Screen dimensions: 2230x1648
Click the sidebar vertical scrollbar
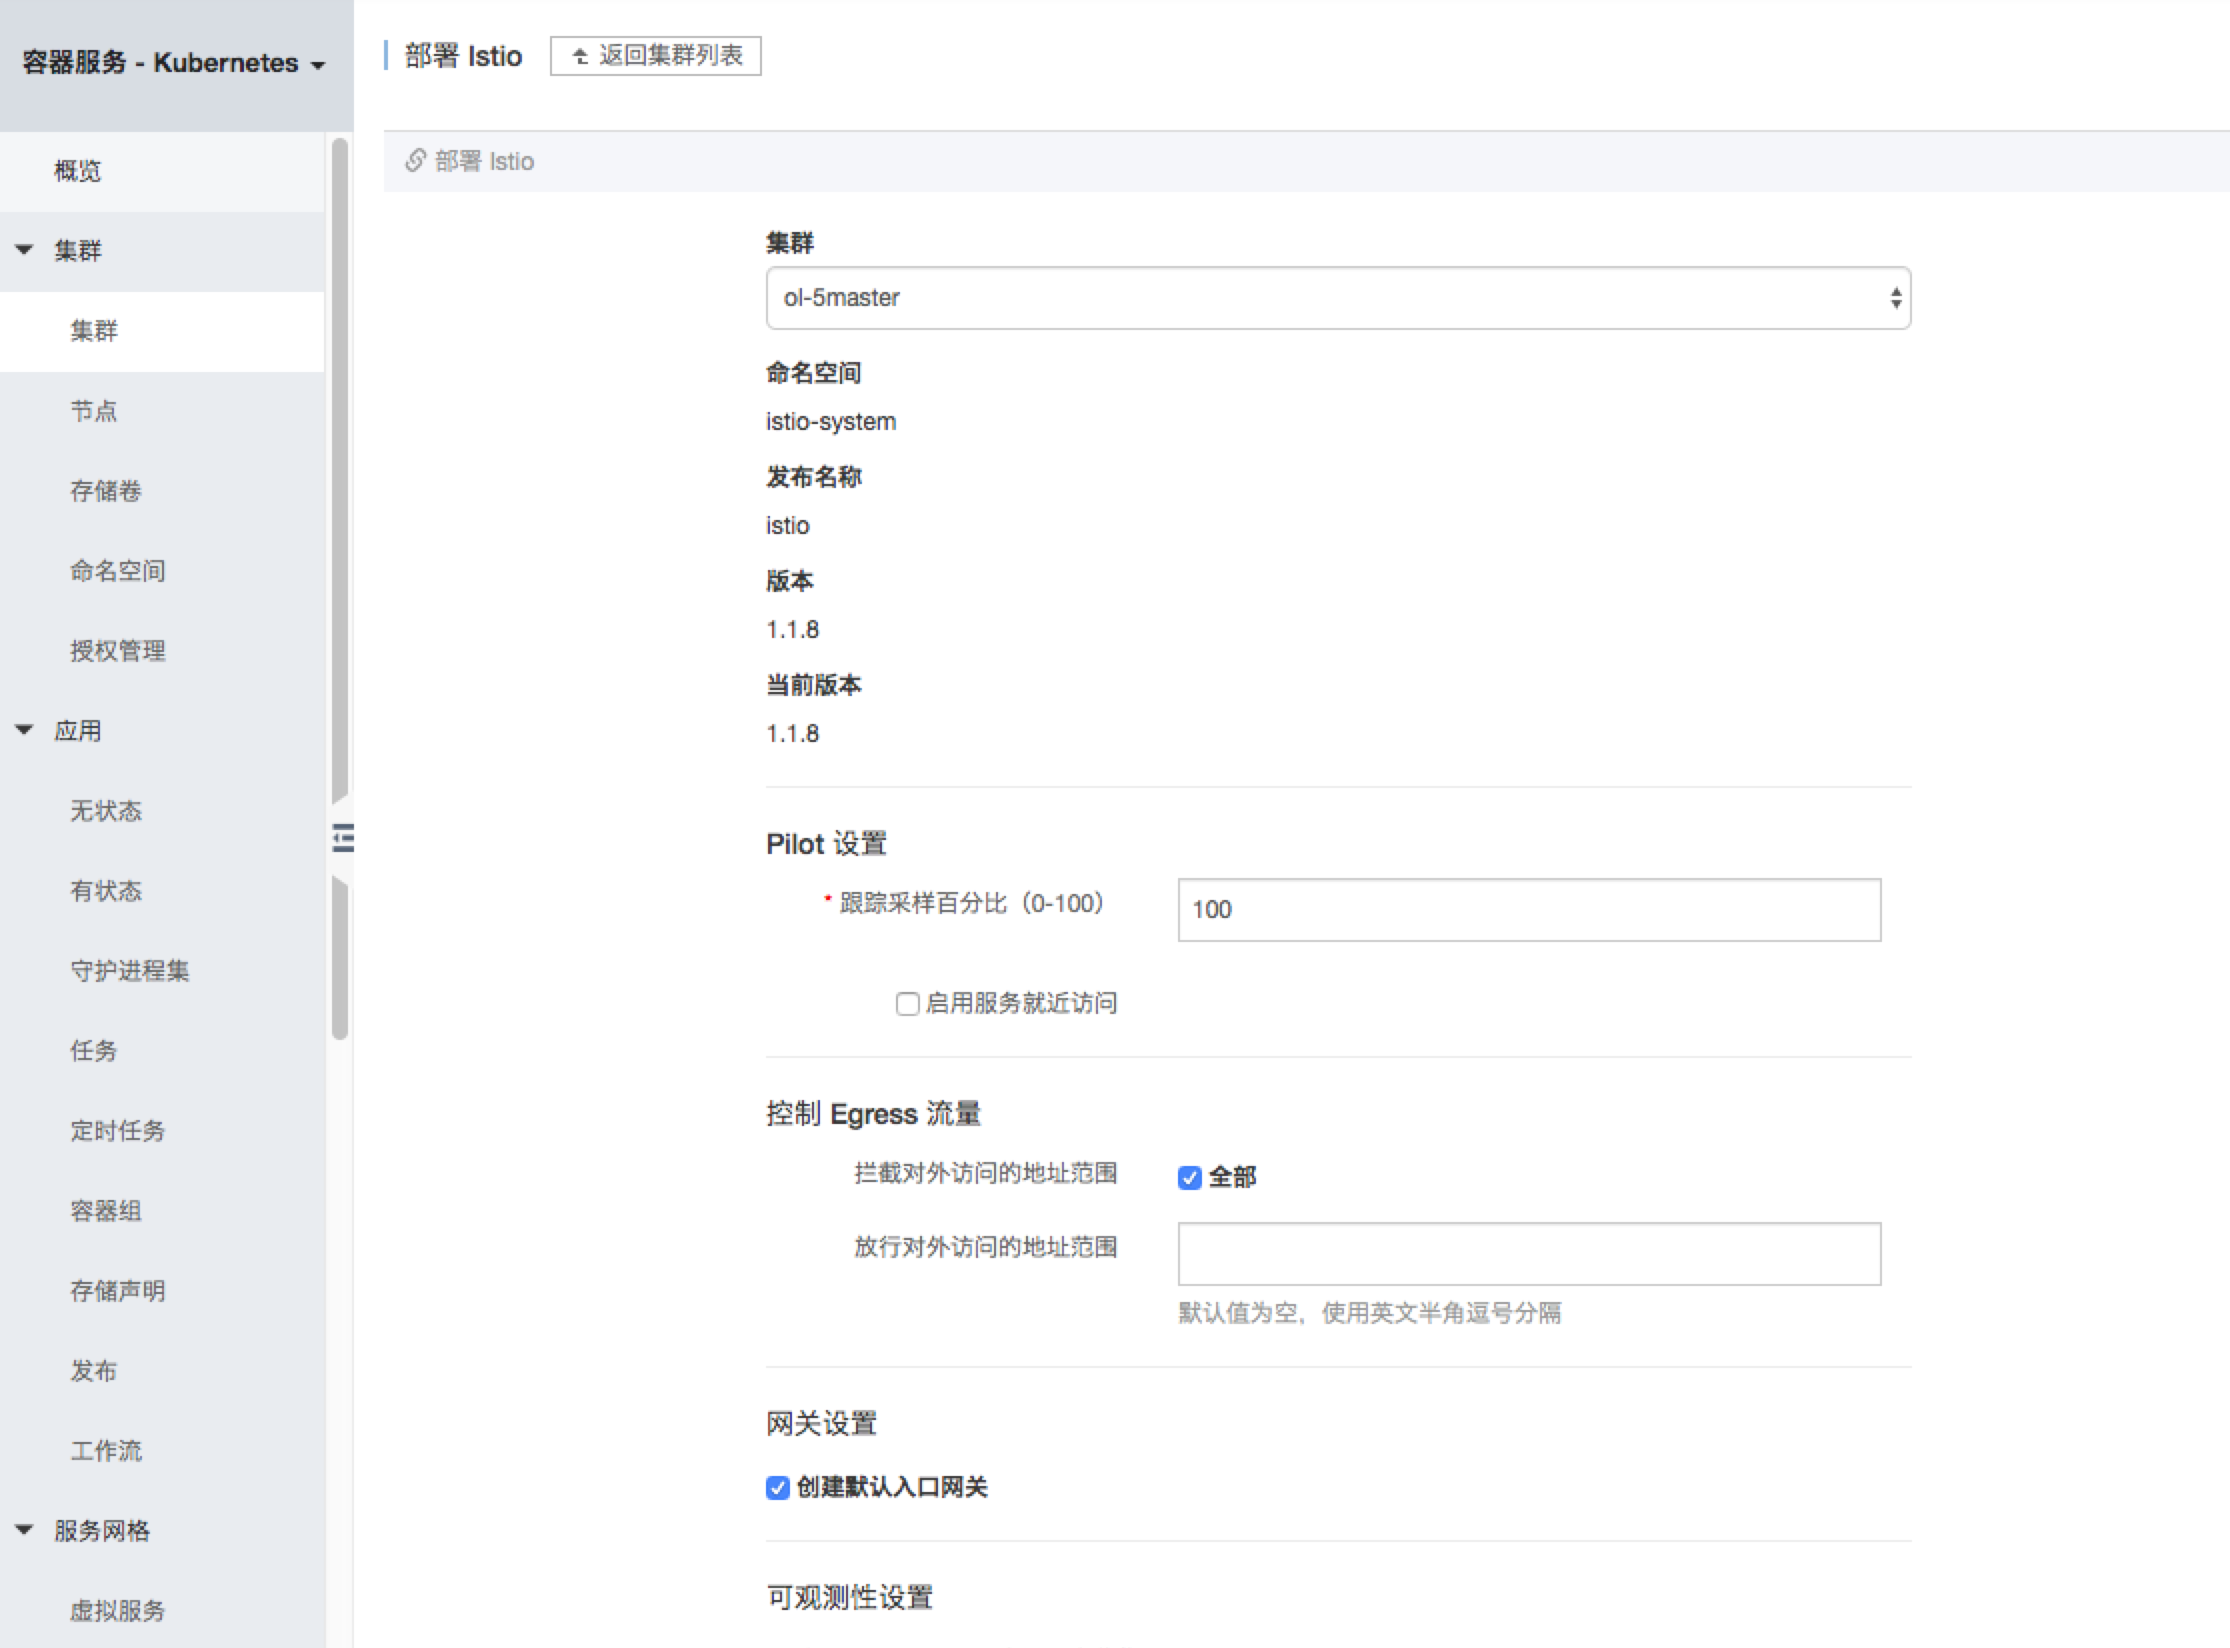[x=340, y=590]
